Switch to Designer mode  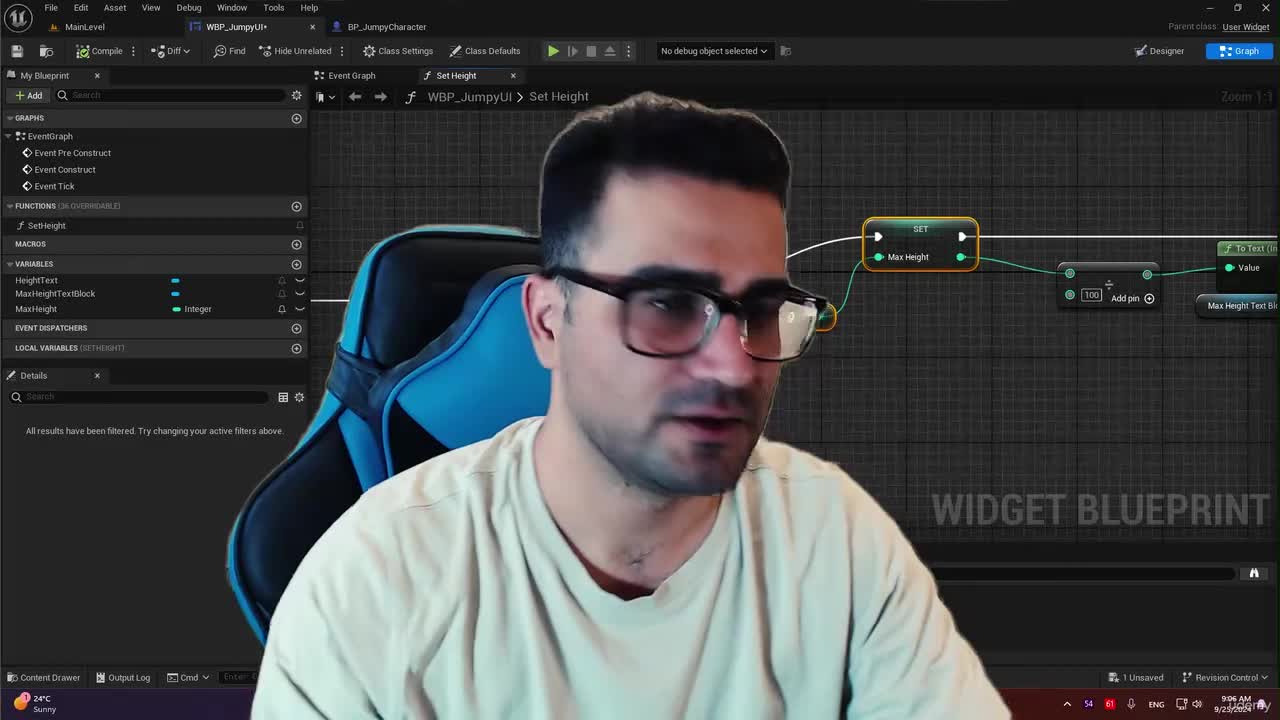(x=1159, y=51)
